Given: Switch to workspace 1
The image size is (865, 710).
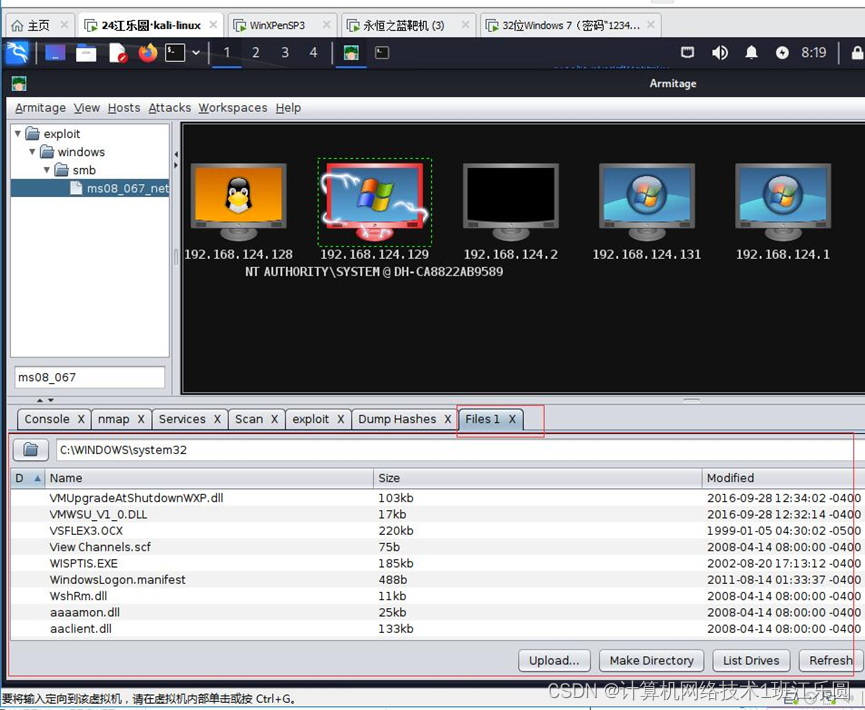Looking at the screenshot, I should click(x=227, y=53).
